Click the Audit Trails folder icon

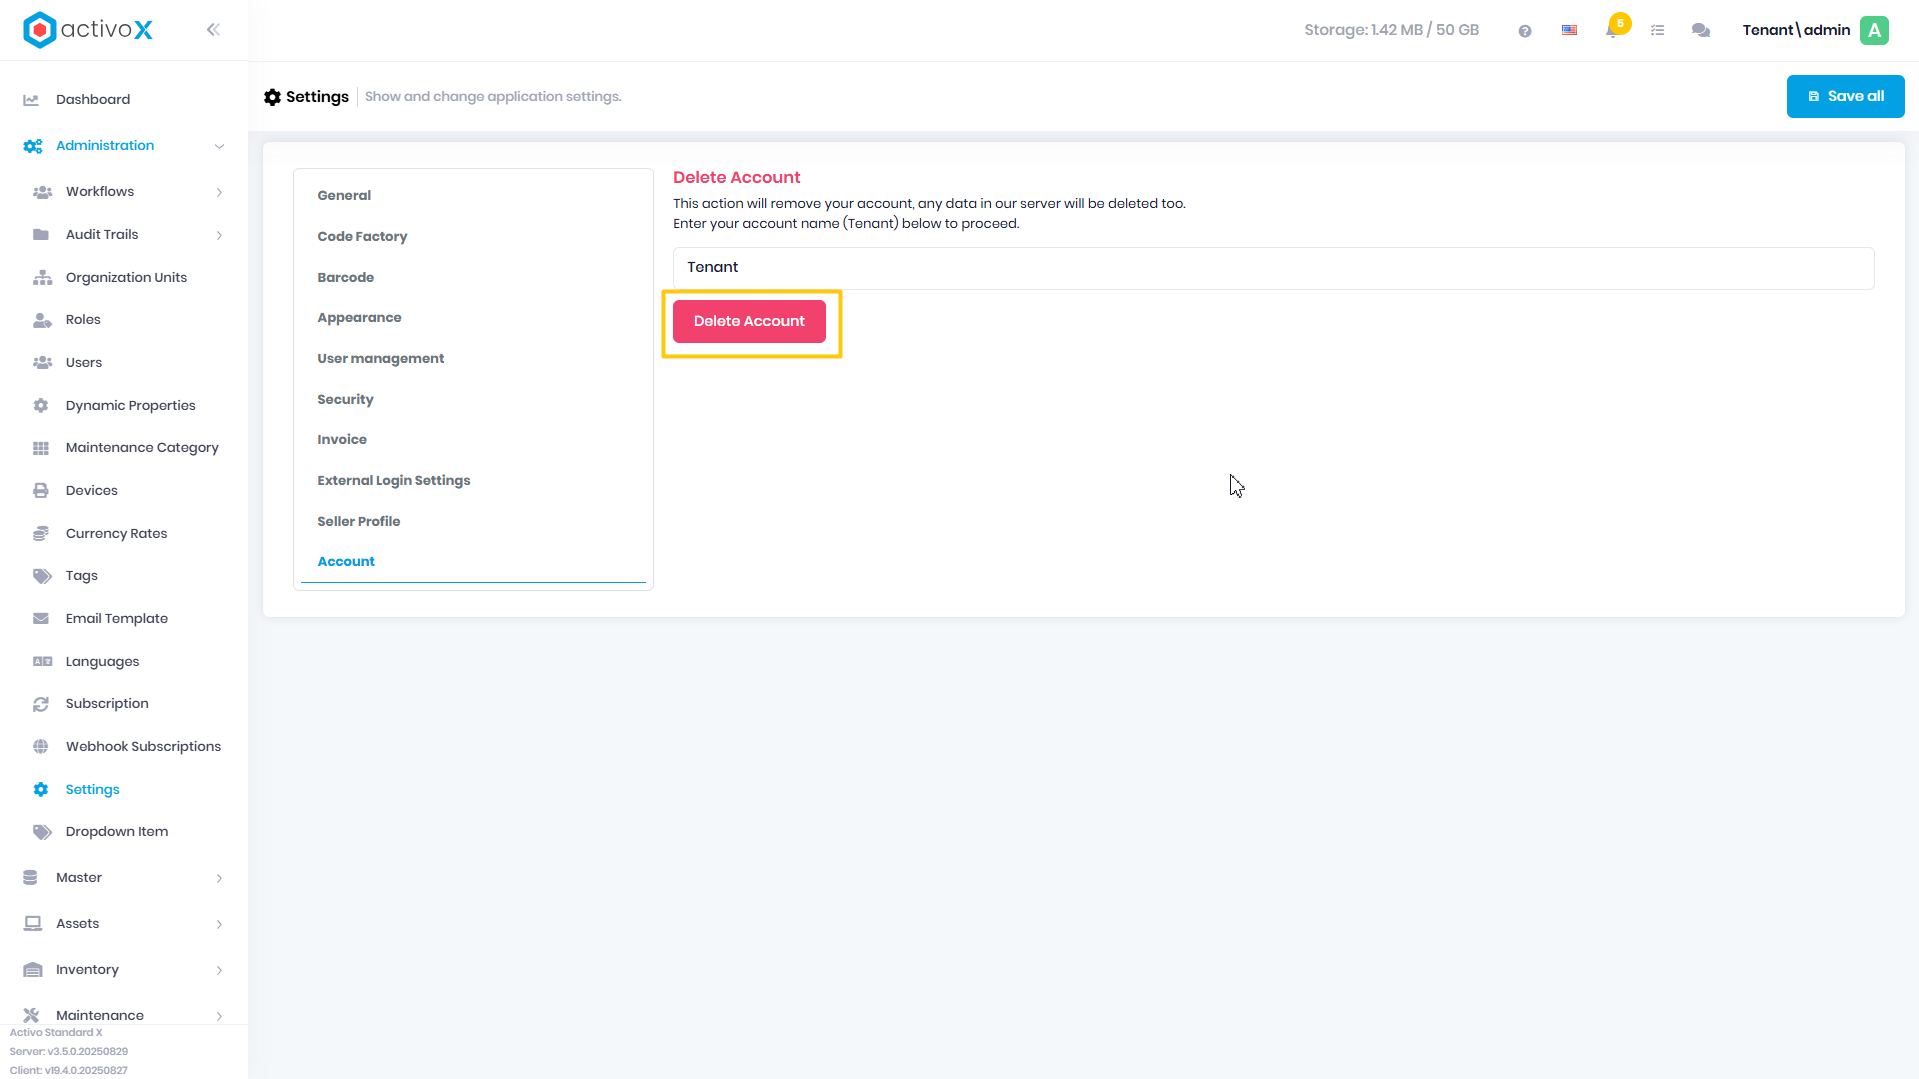click(41, 235)
